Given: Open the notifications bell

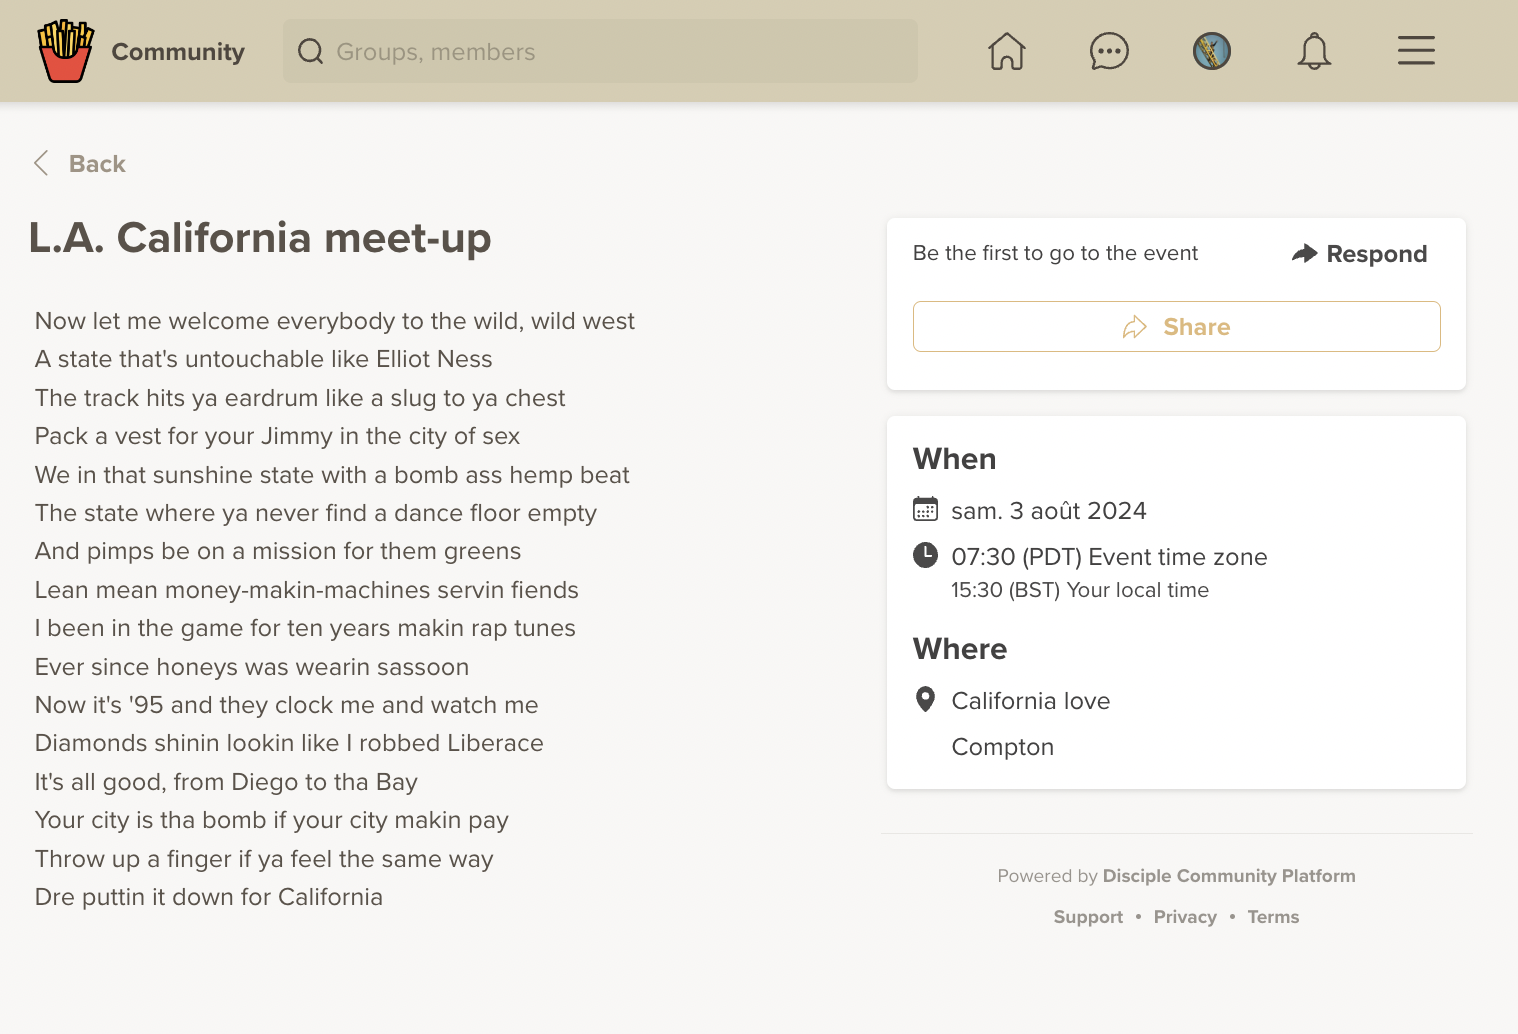Looking at the screenshot, I should coord(1314,51).
